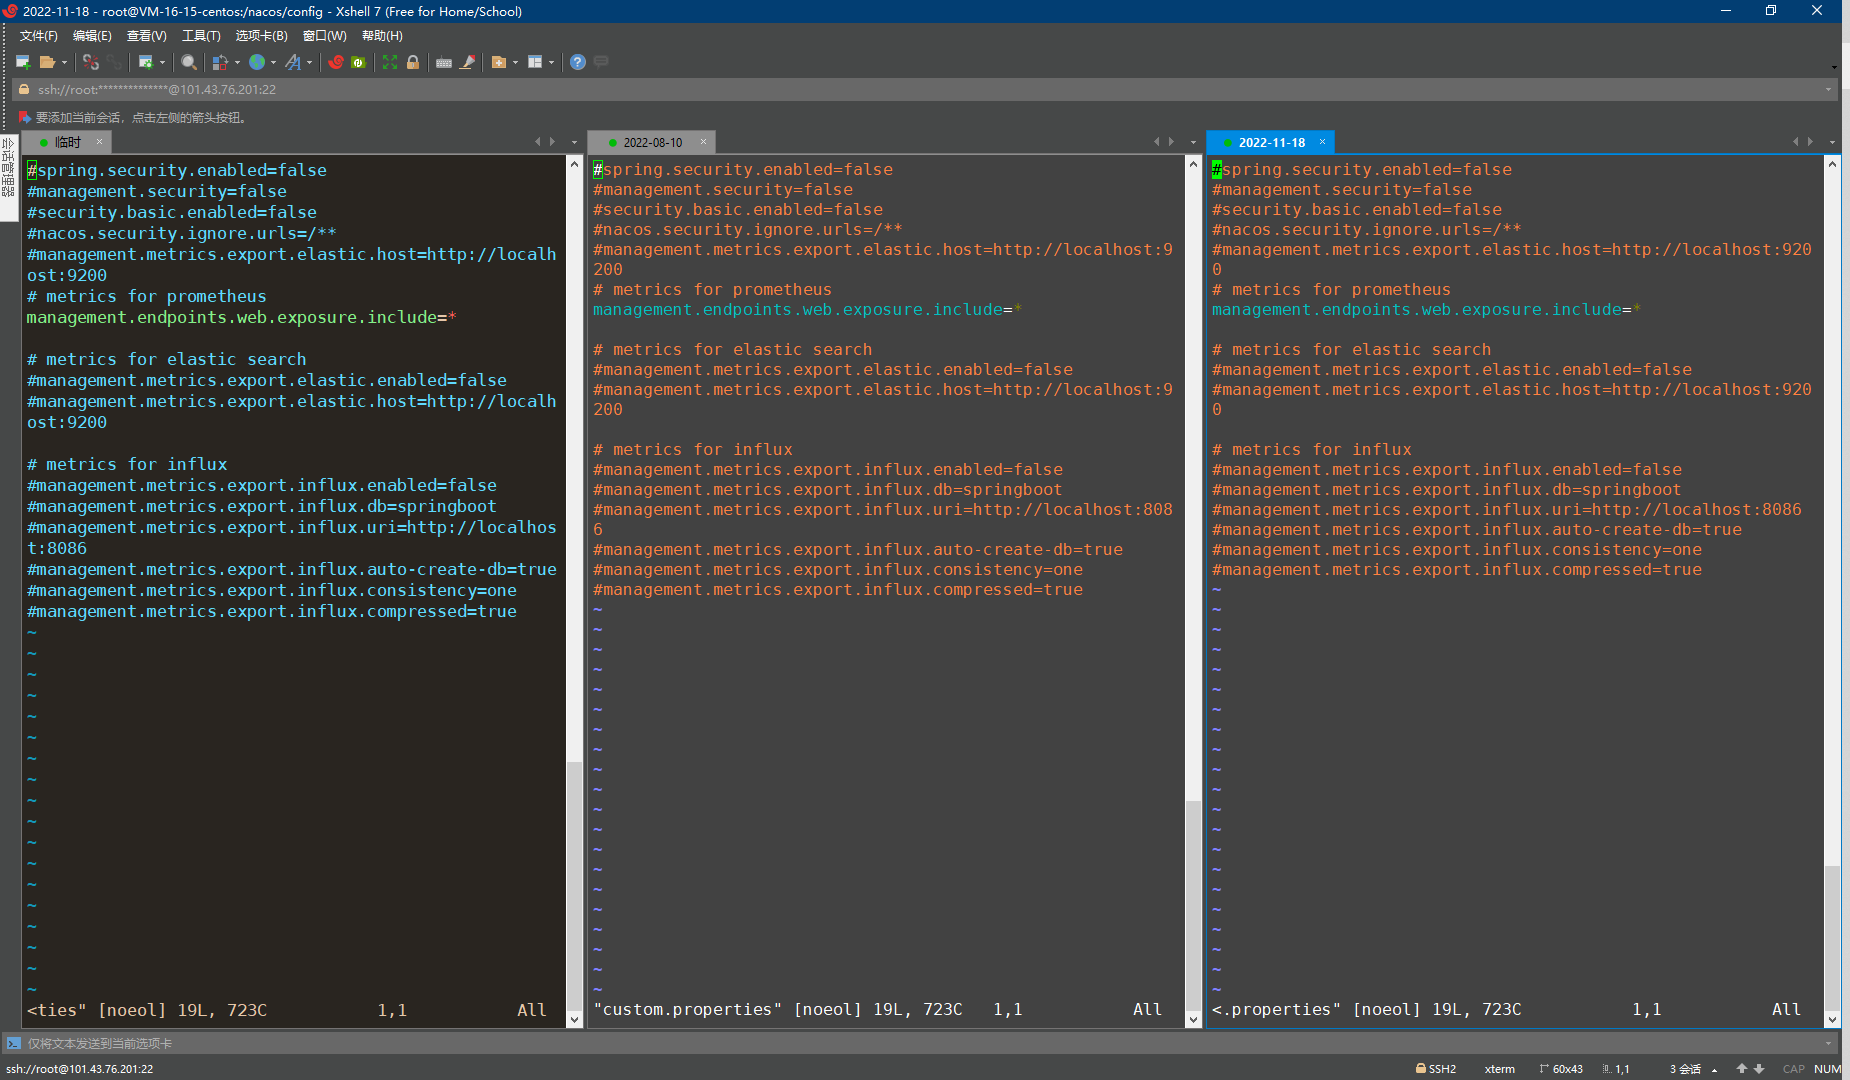Click the status bar down arrow icon

tap(1759, 1069)
